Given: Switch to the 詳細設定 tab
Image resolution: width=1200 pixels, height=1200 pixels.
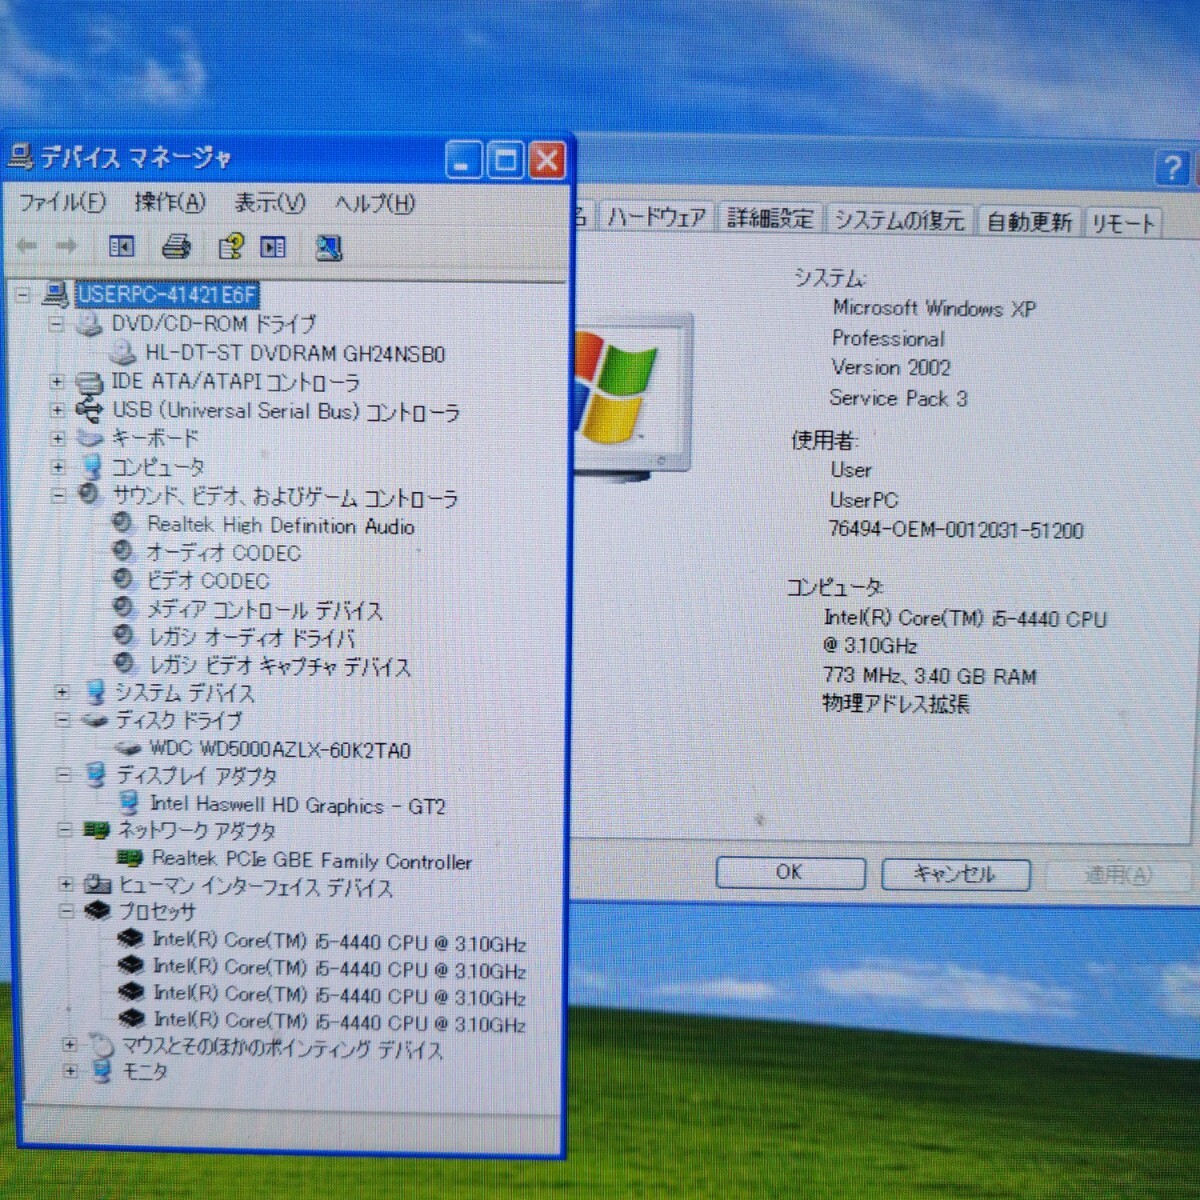Looking at the screenshot, I should (x=769, y=218).
